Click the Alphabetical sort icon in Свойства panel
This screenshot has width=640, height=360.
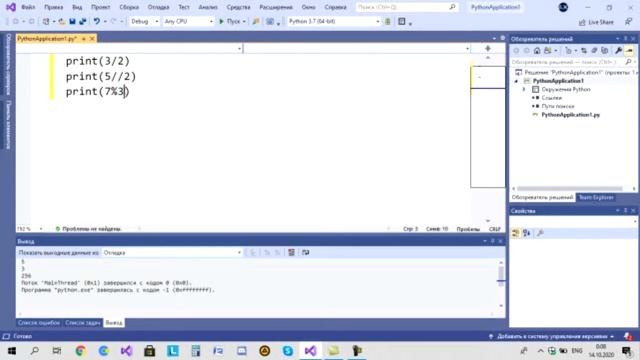527,233
